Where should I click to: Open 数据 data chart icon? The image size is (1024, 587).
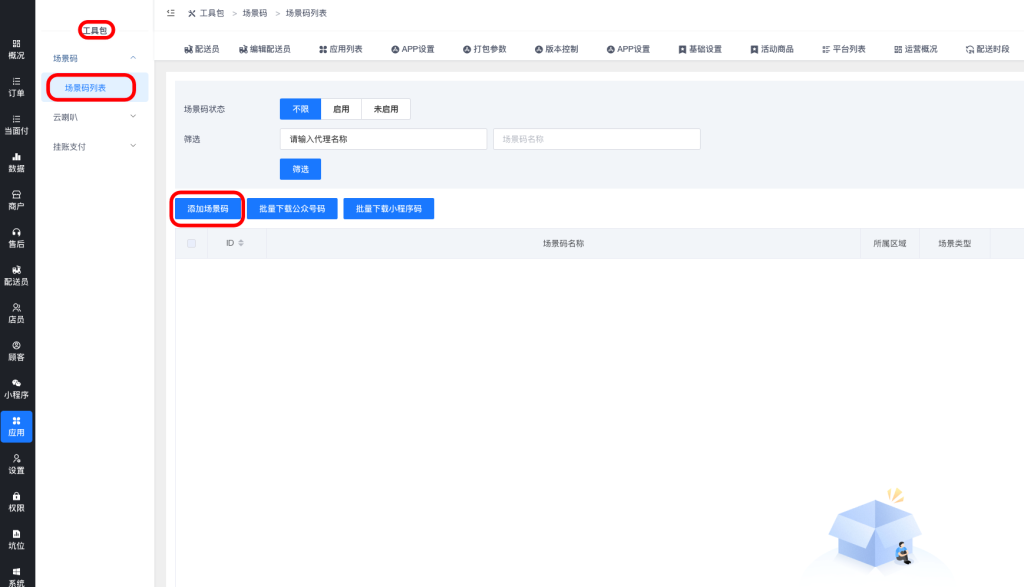16,163
